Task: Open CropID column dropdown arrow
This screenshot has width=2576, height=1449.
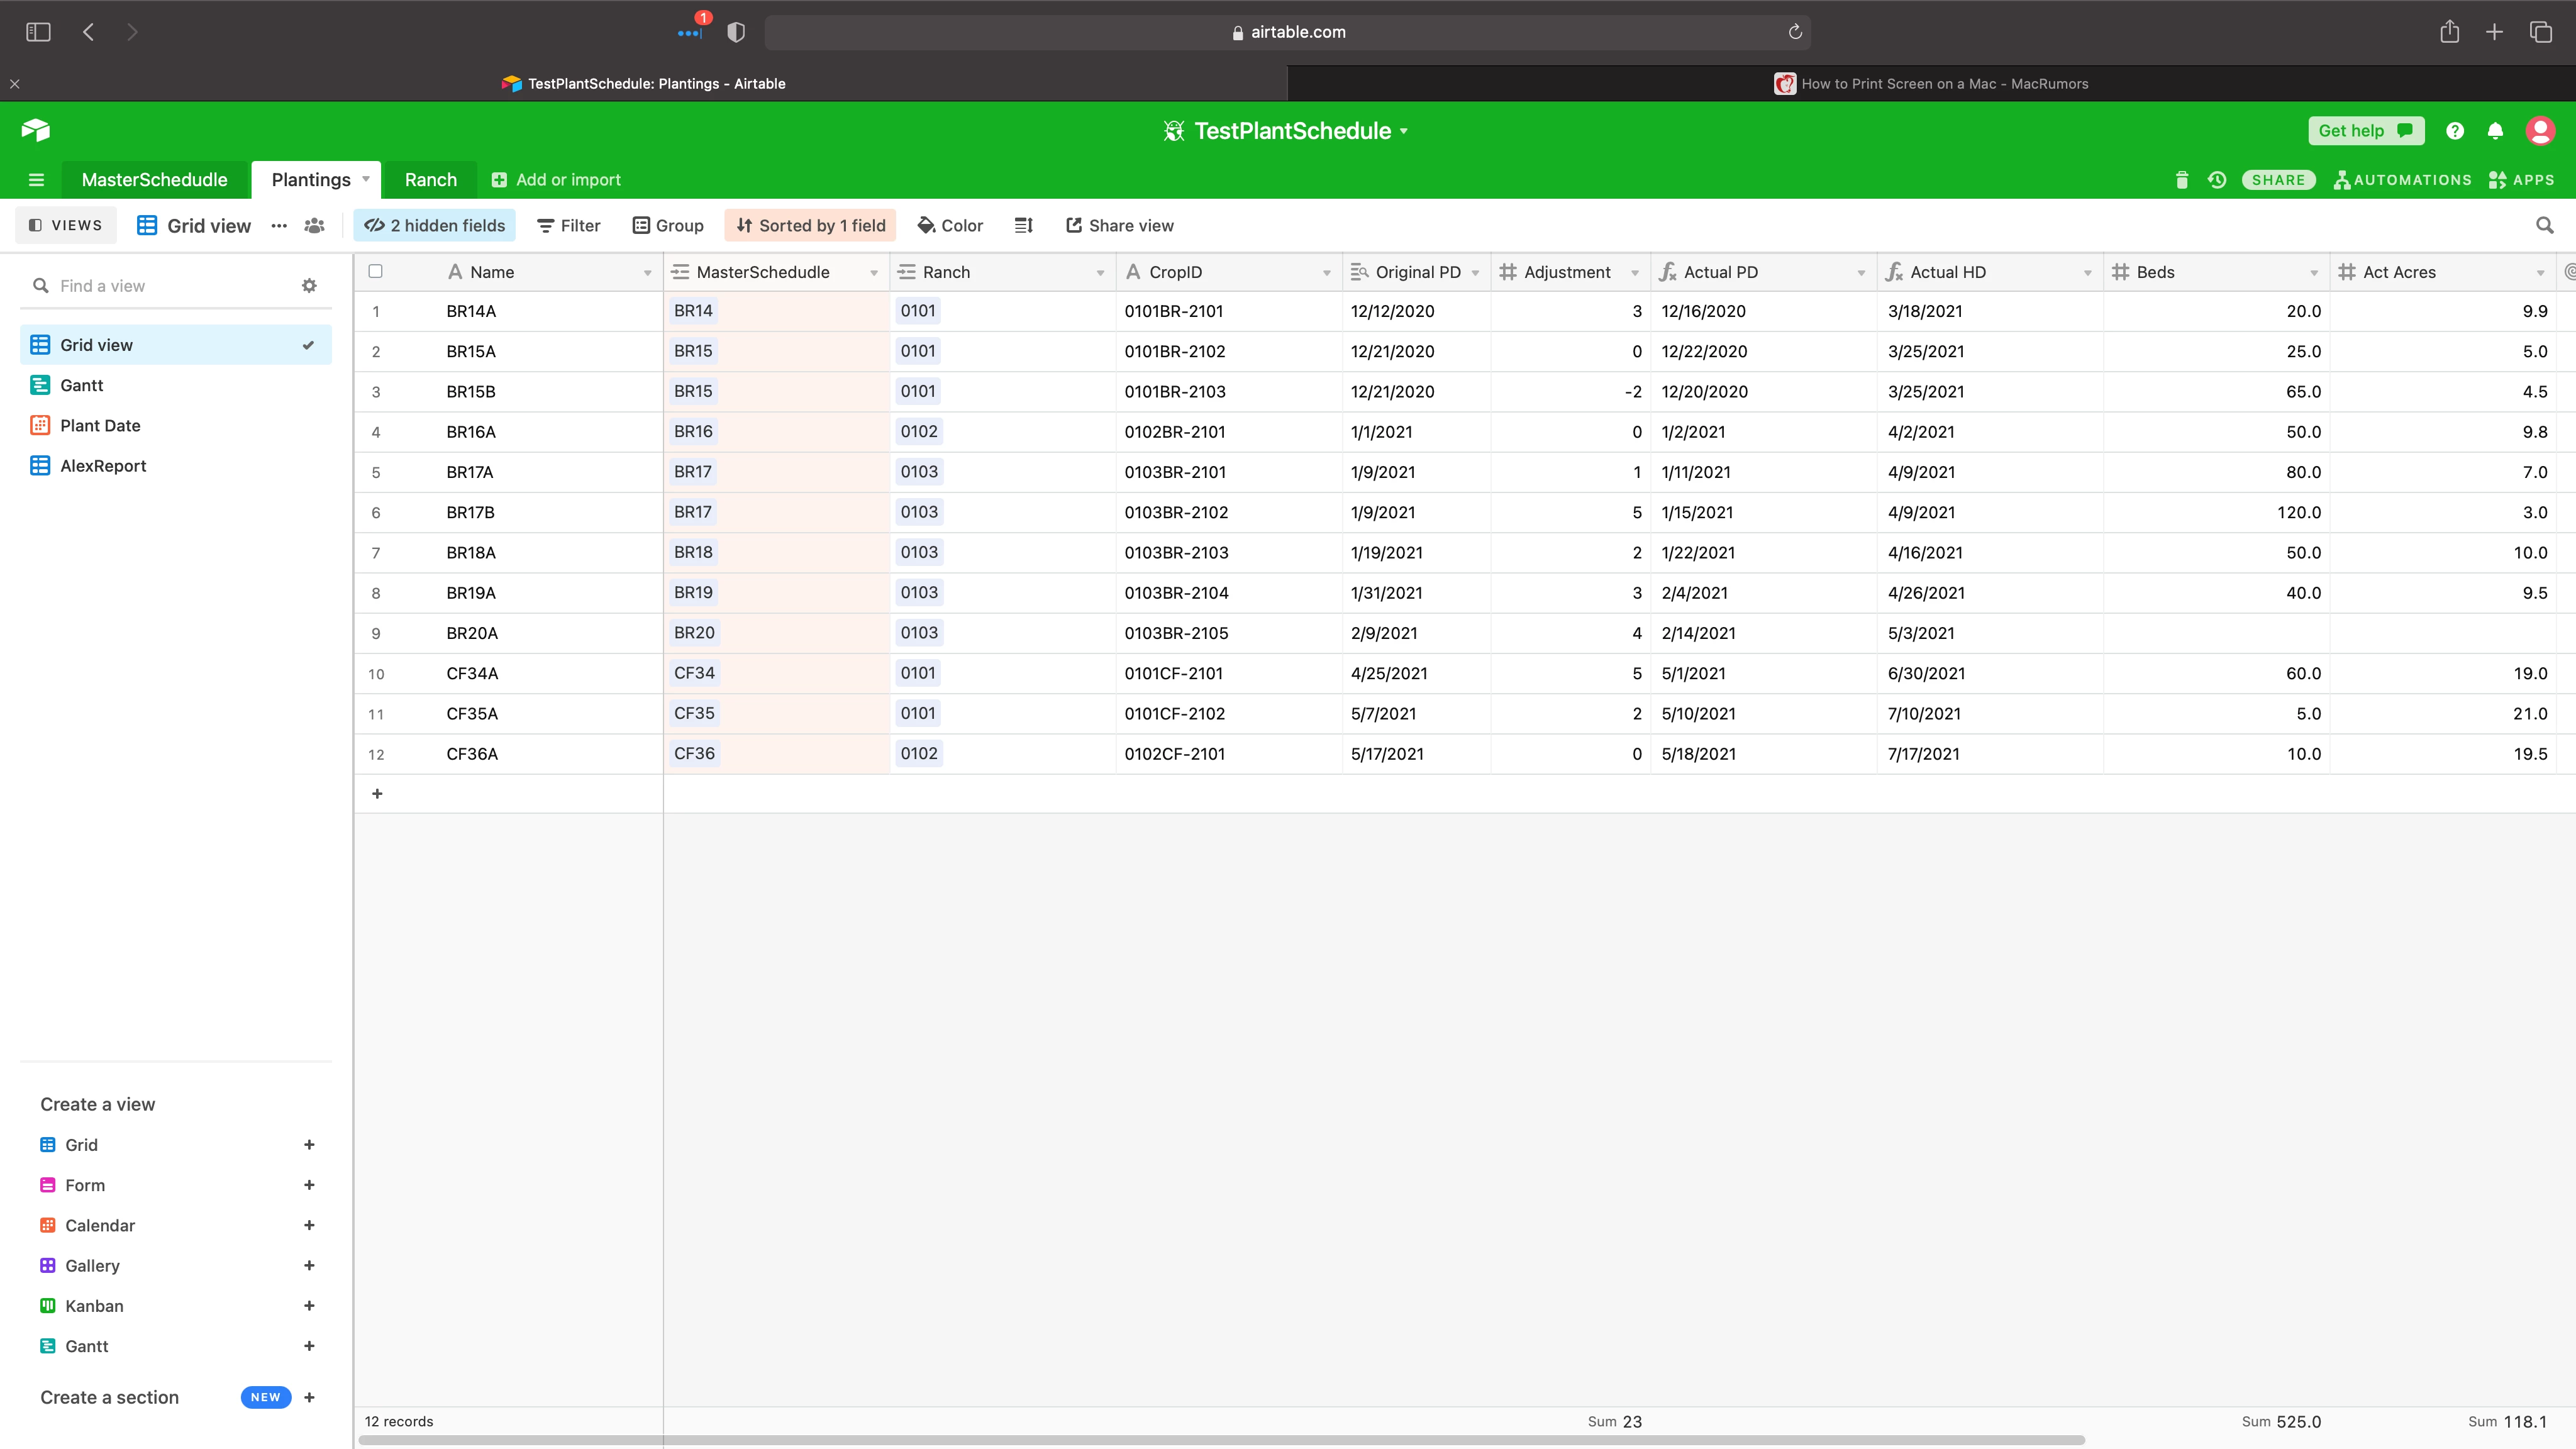Action: (1327, 273)
